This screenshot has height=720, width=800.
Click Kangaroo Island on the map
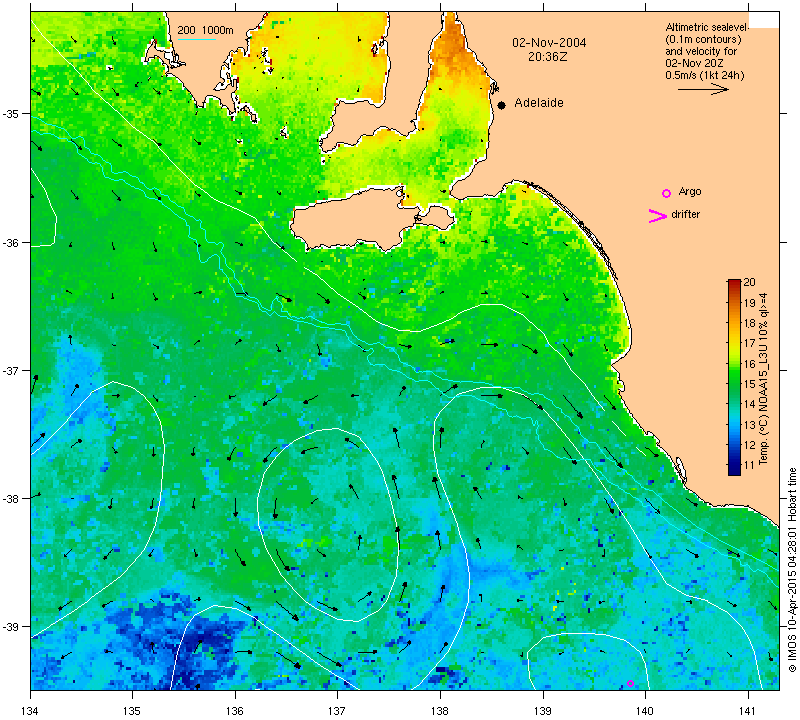[357, 219]
